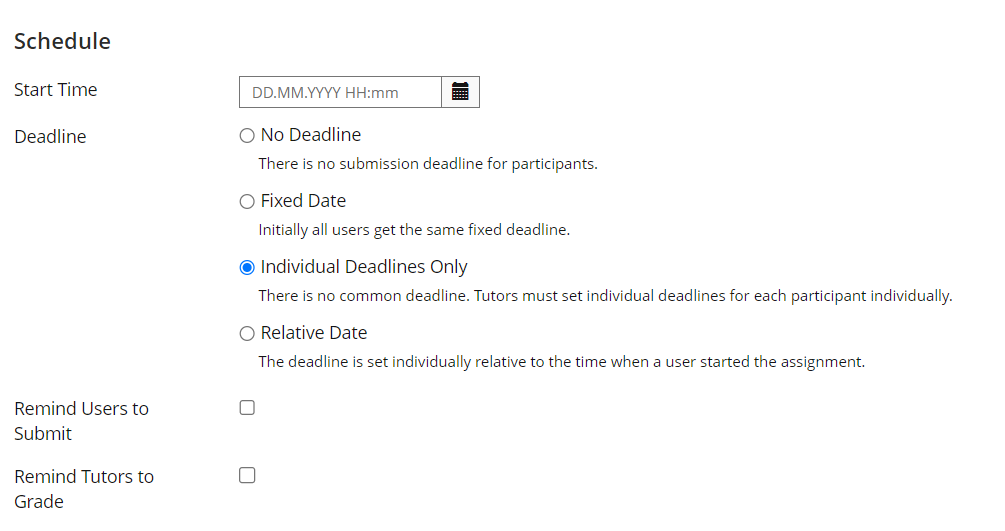Click the Start Time date input field
1005x531 pixels.
click(340, 92)
